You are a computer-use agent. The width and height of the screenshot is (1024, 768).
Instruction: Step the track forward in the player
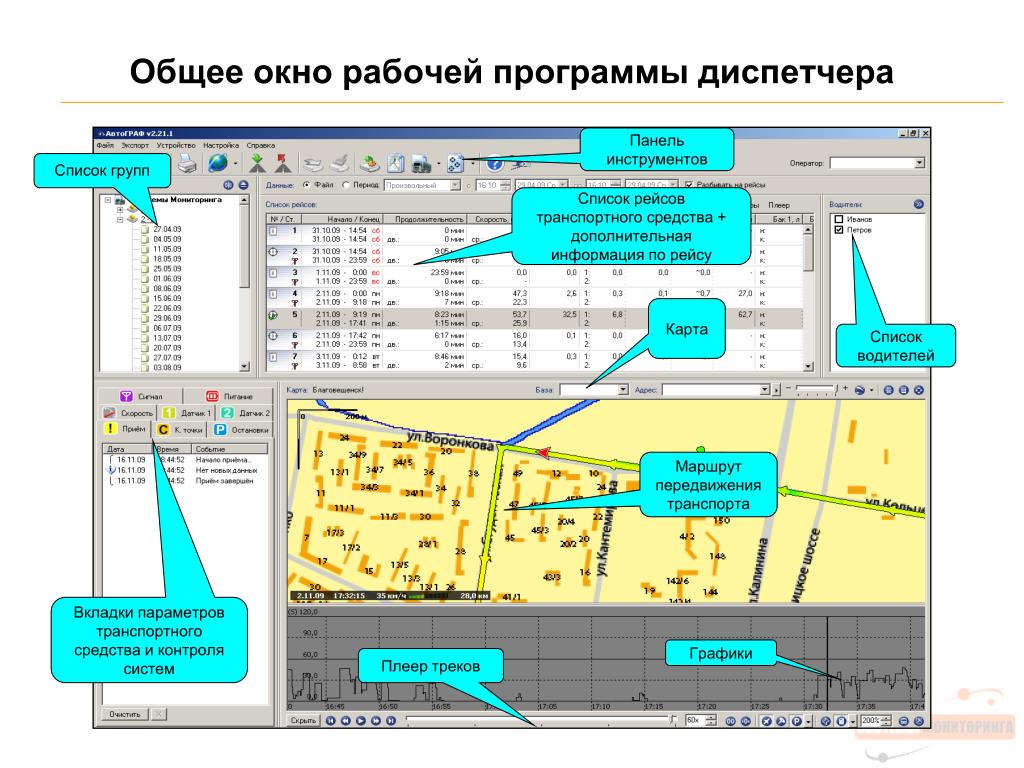pyautogui.click(x=376, y=720)
